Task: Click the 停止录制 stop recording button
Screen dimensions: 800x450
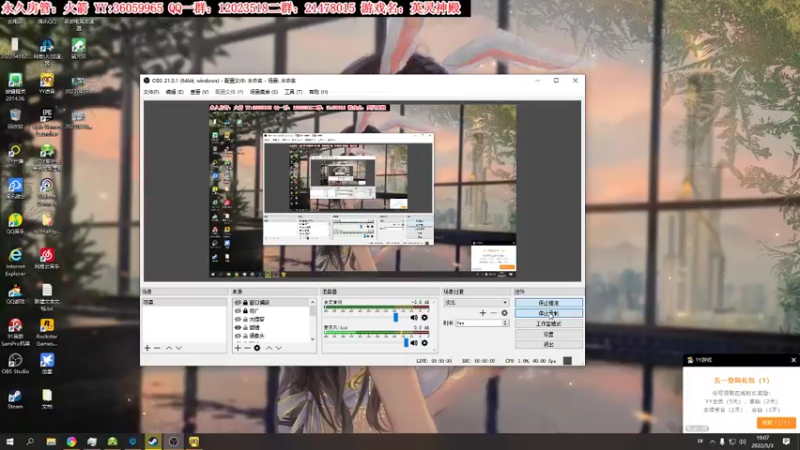Action: coord(548,313)
